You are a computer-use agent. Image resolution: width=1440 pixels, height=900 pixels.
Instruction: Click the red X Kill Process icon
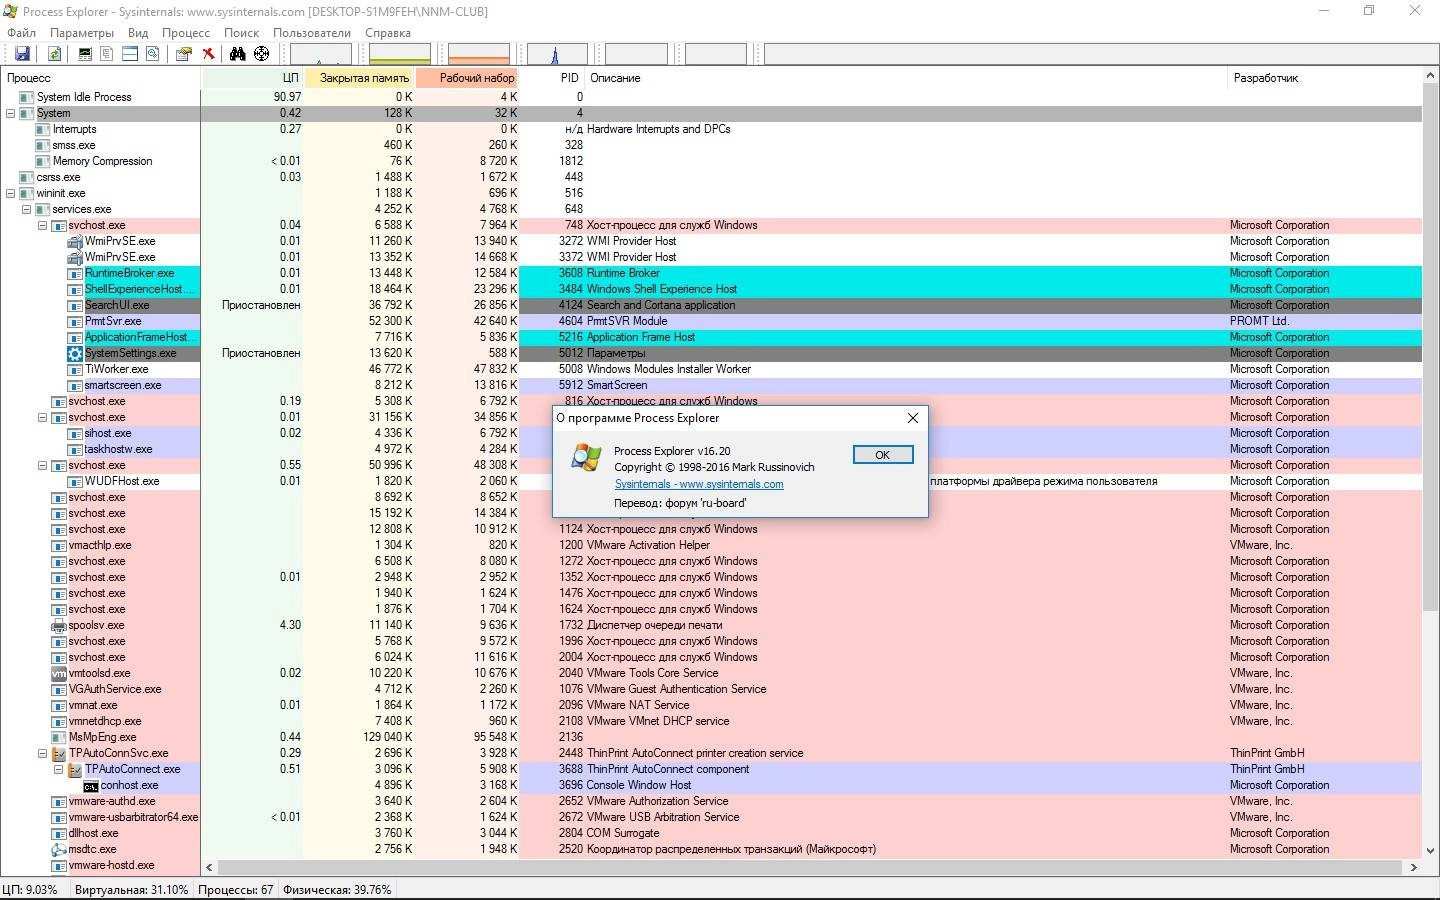click(208, 54)
